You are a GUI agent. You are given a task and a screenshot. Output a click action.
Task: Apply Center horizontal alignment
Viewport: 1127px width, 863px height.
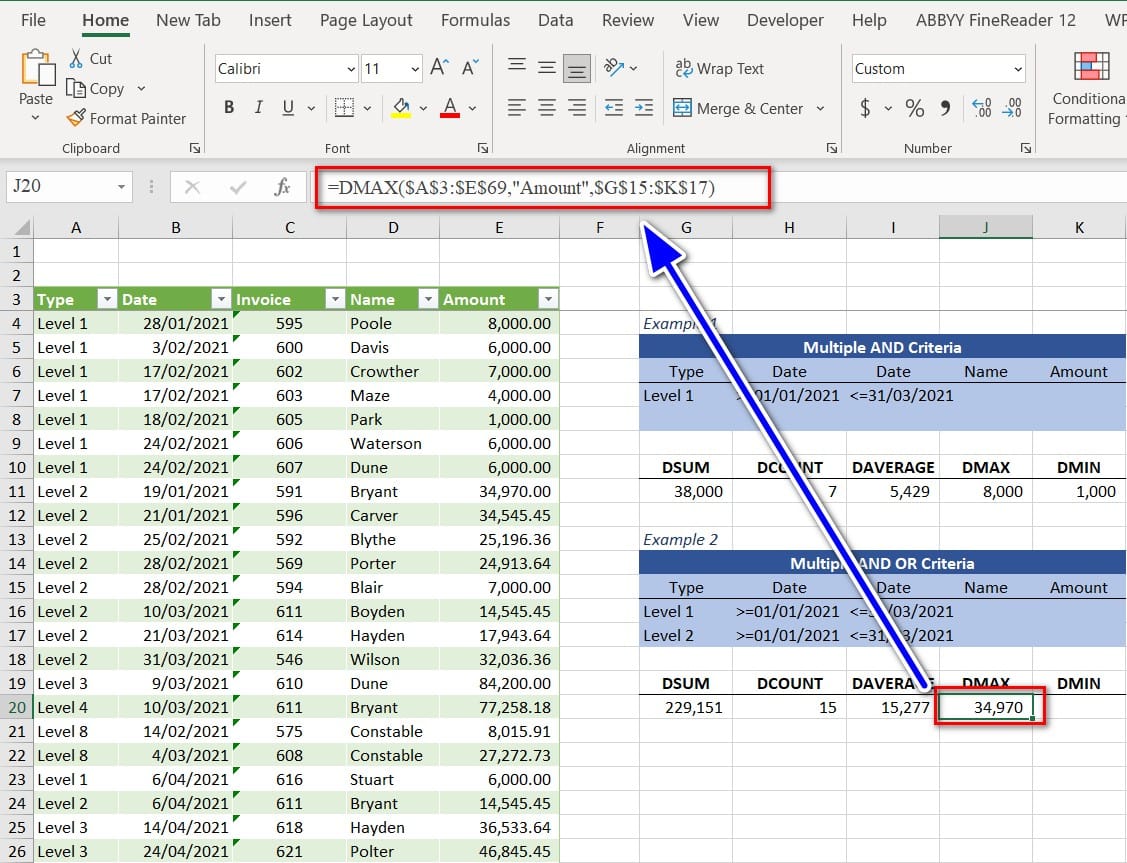[x=546, y=108]
